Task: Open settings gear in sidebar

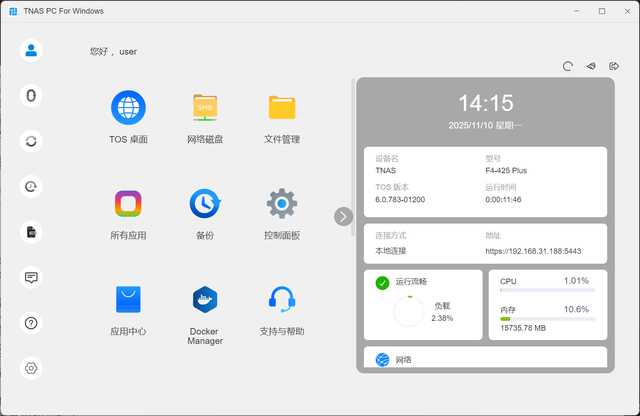Action: pyautogui.click(x=31, y=368)
